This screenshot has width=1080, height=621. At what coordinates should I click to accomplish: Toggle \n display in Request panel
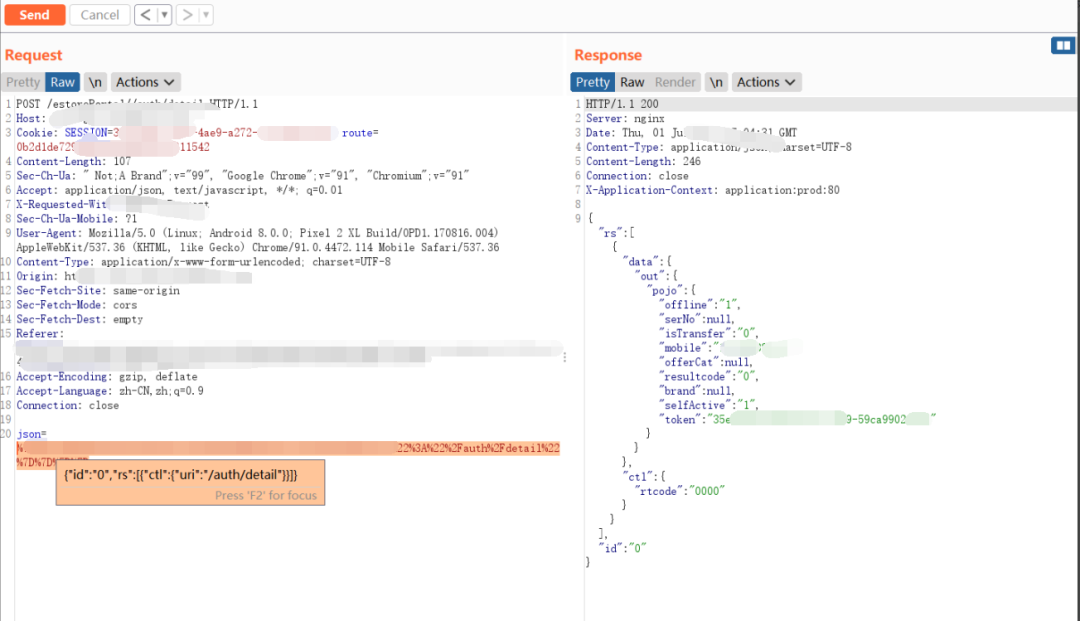tap(95, 82)
